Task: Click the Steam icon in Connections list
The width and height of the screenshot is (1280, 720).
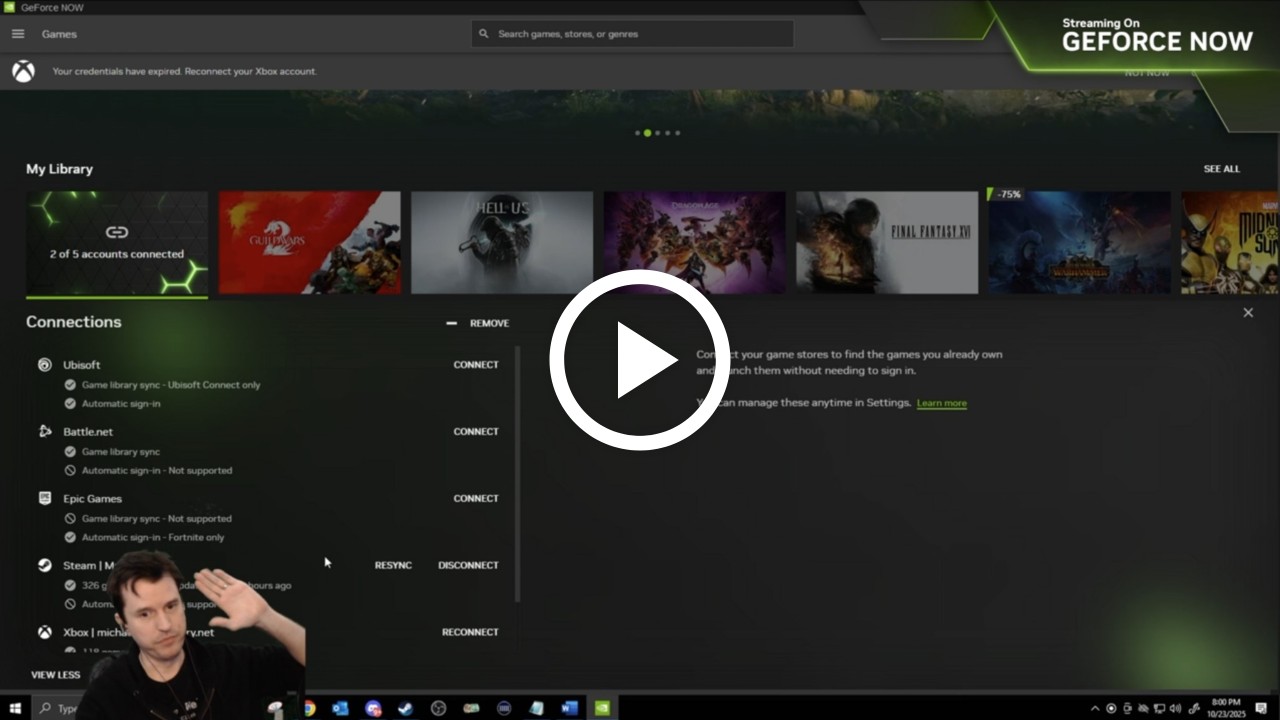Action: coord(45,565)
